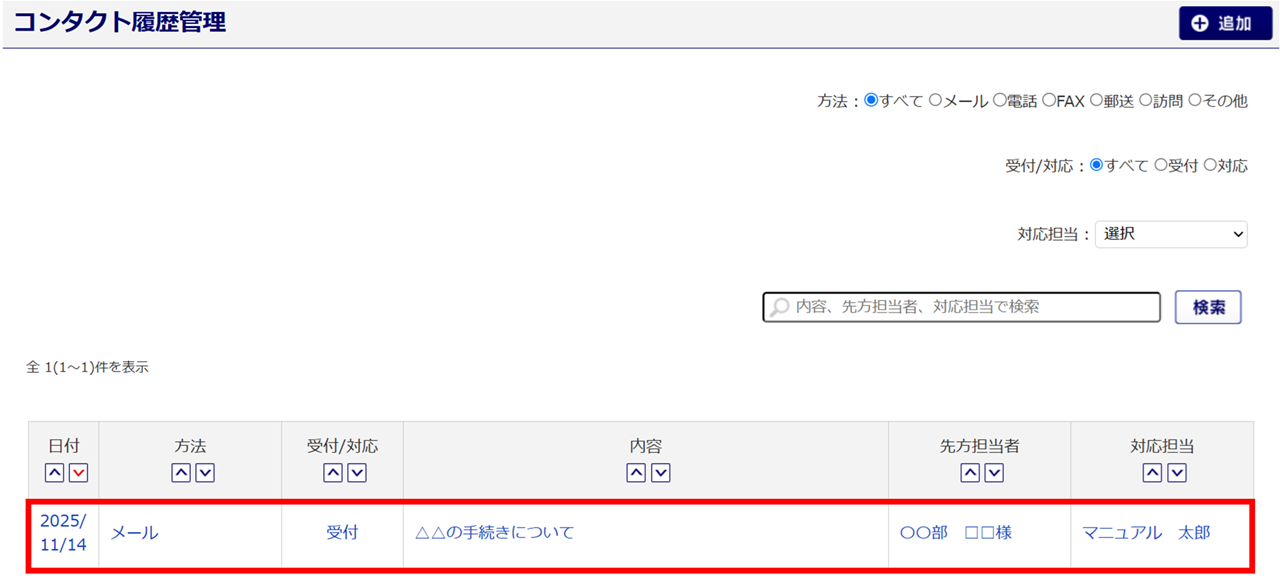Image resolution: width=1280 pixels, height=580 pixels.
Task: Sort 受付/対応 column descending arrow
Action: tap(357, 473)
